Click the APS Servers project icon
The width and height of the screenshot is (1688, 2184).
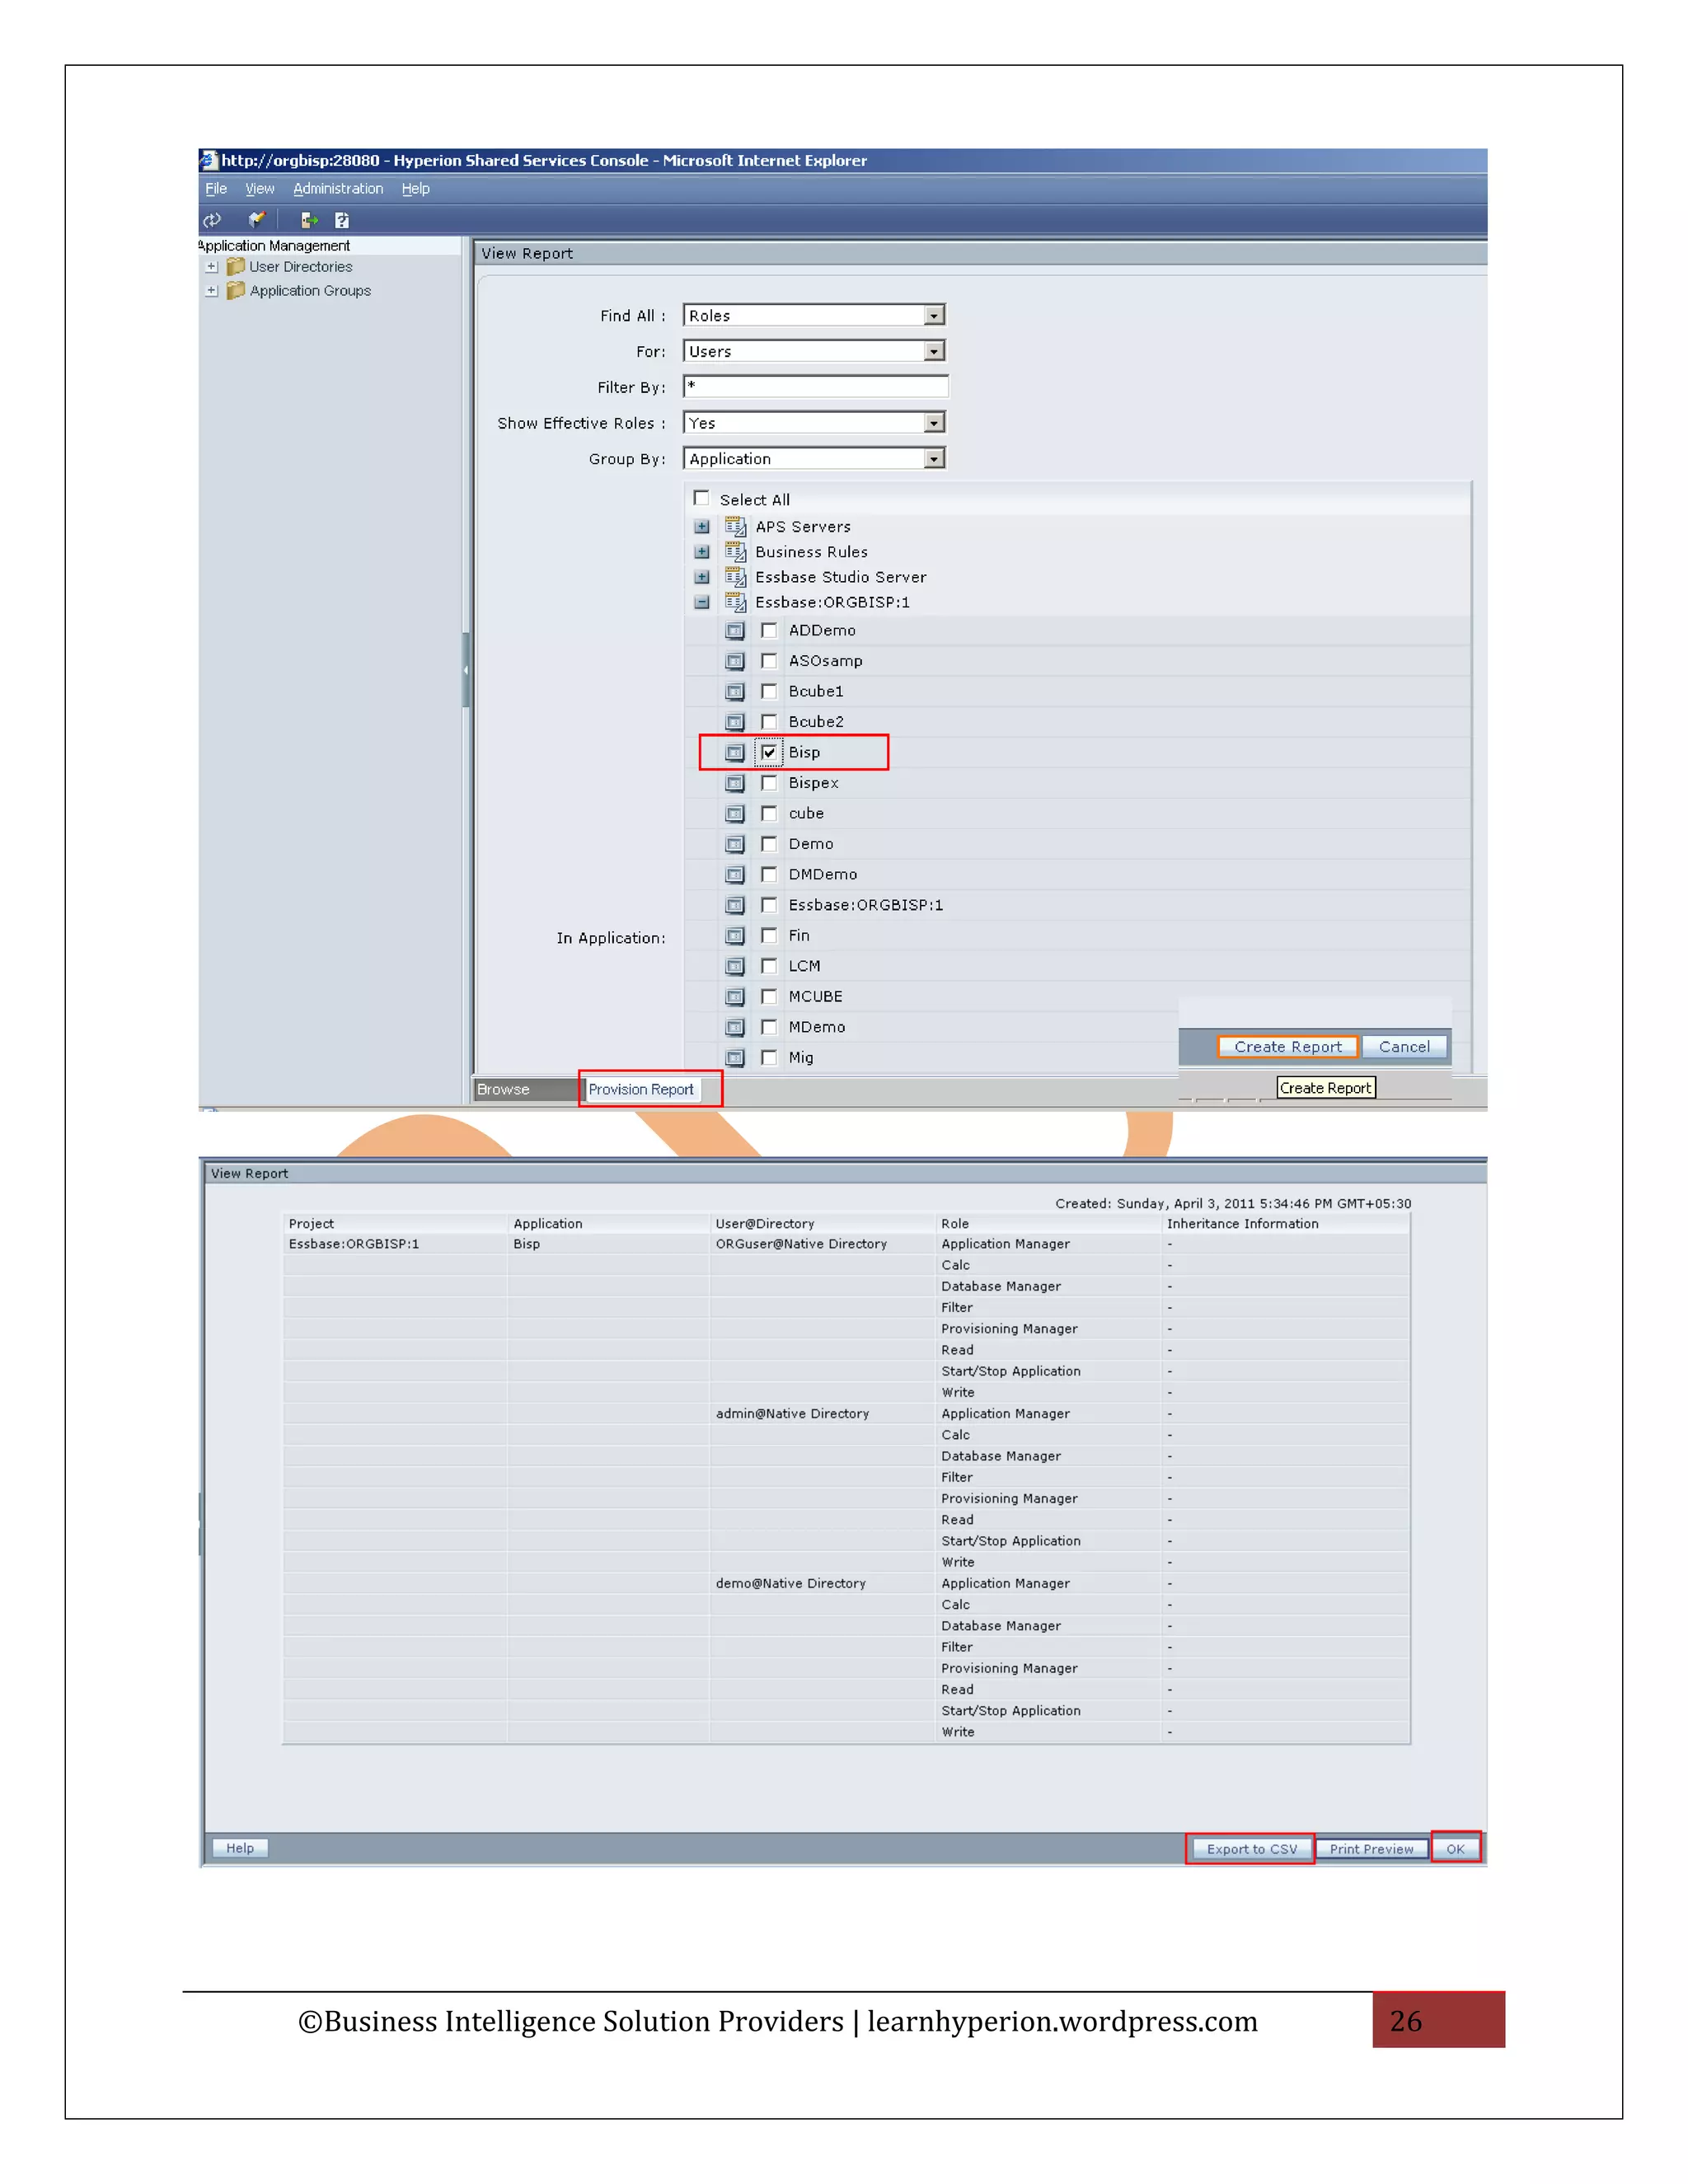(x=736, y=527)
